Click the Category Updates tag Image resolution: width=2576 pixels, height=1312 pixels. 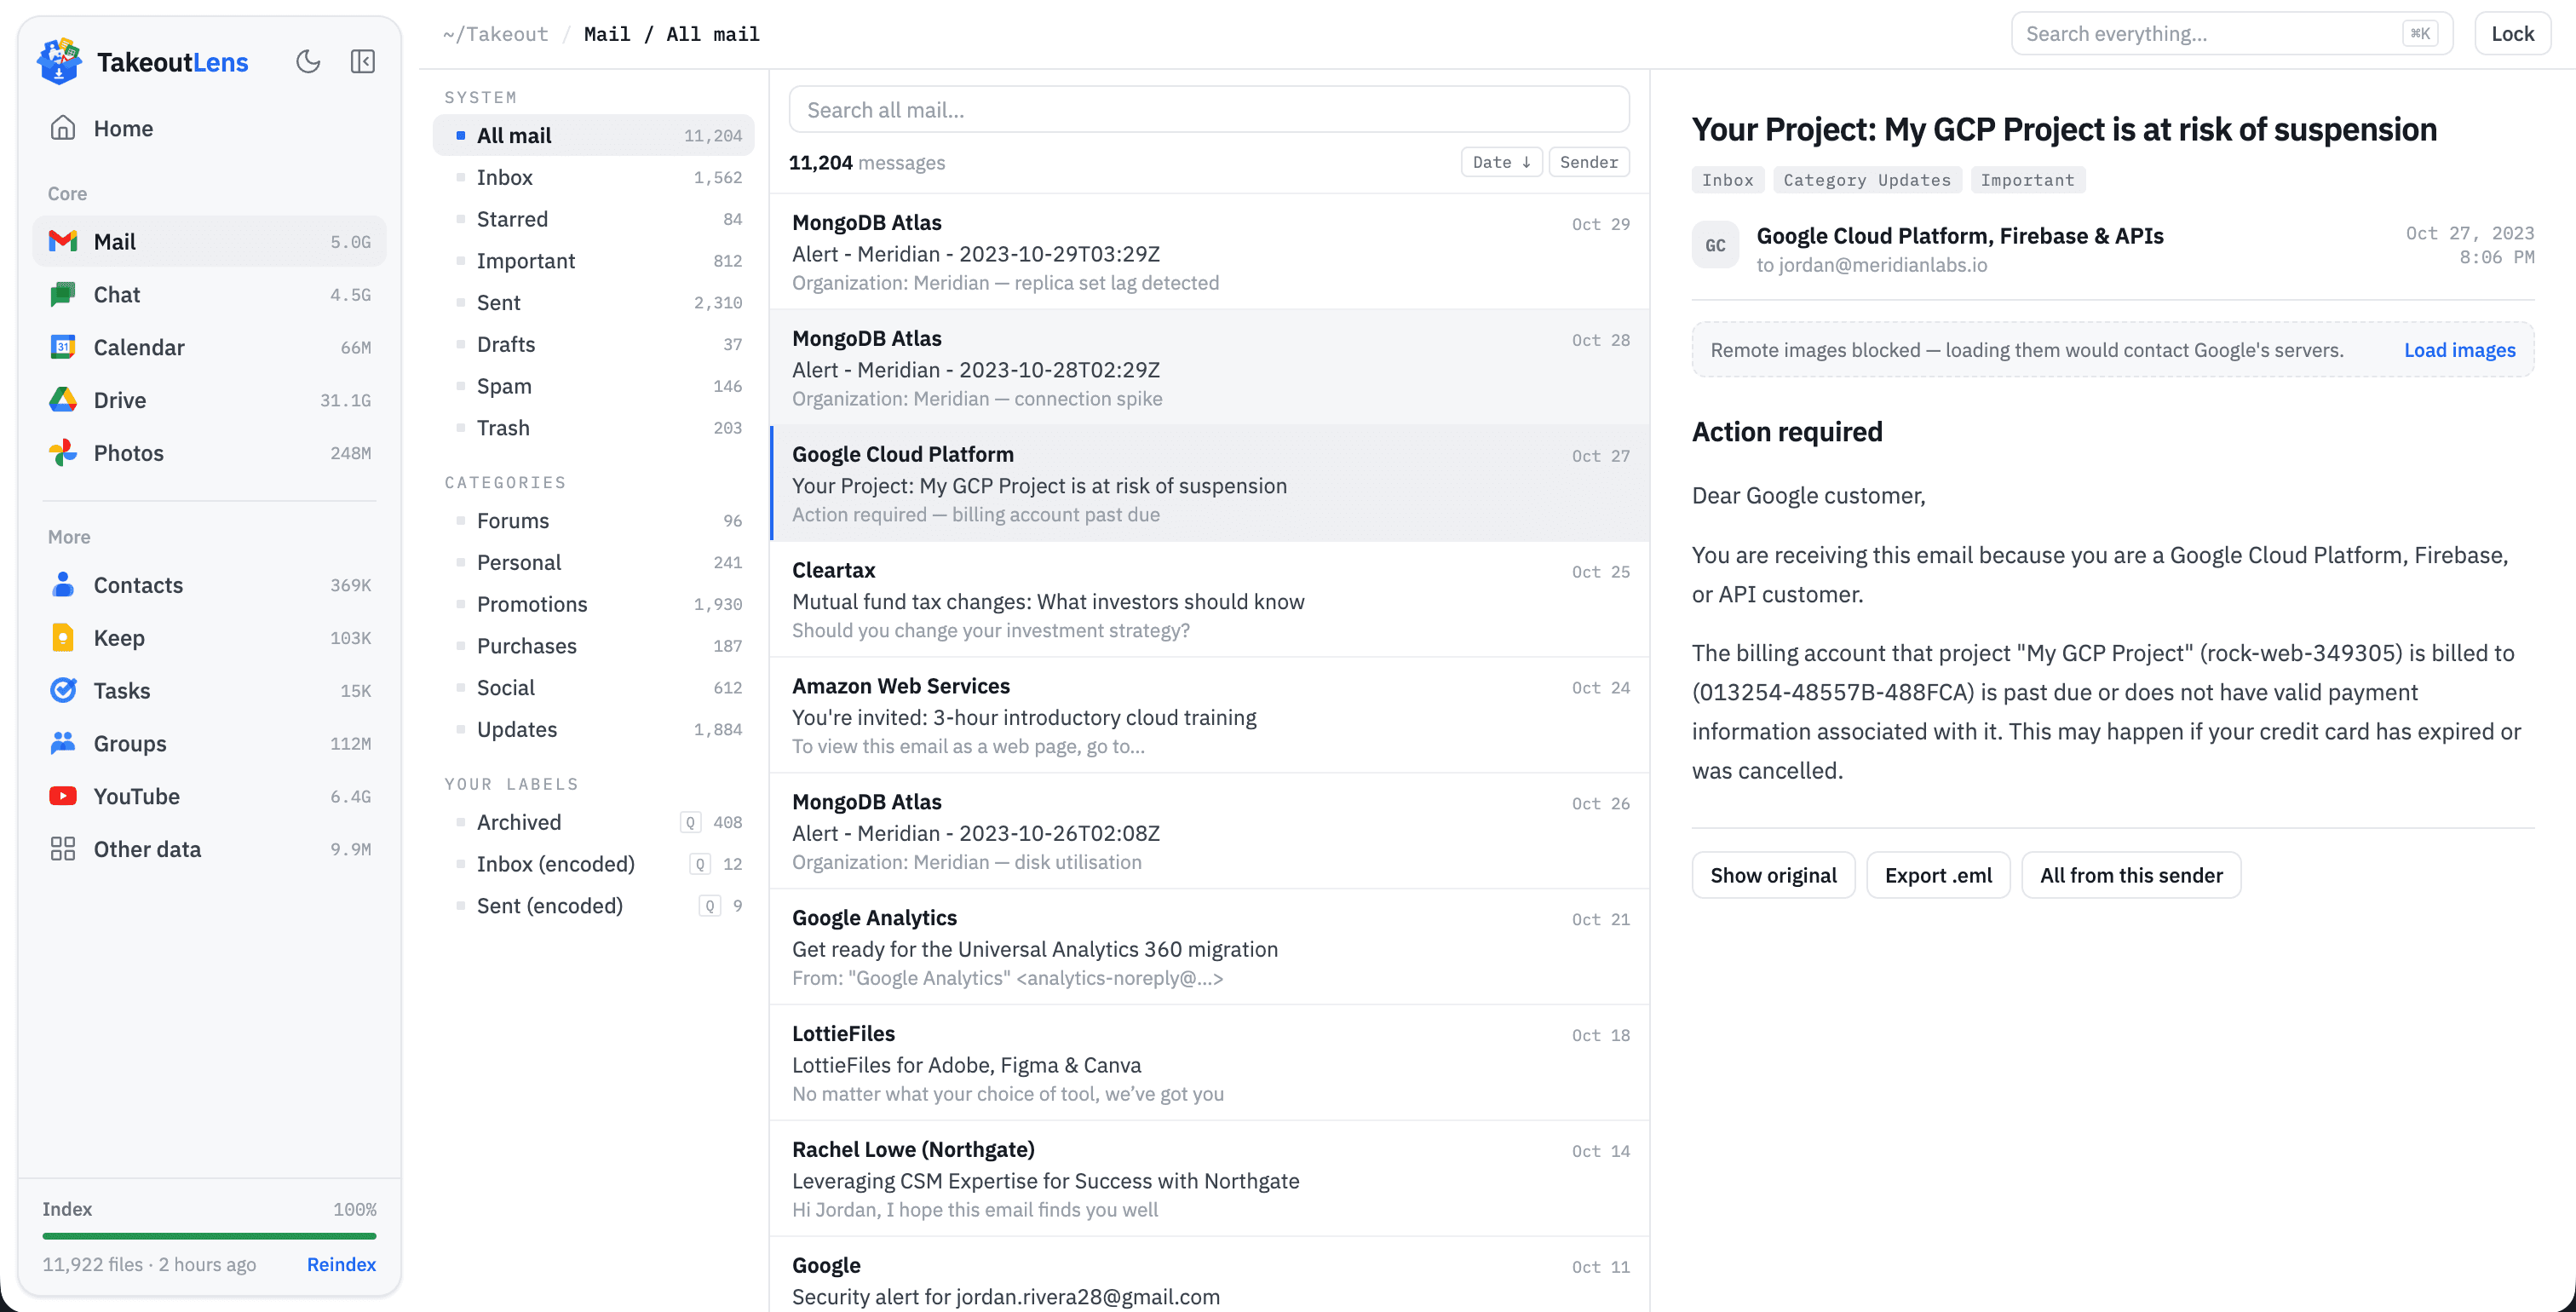click(1867, 180)
